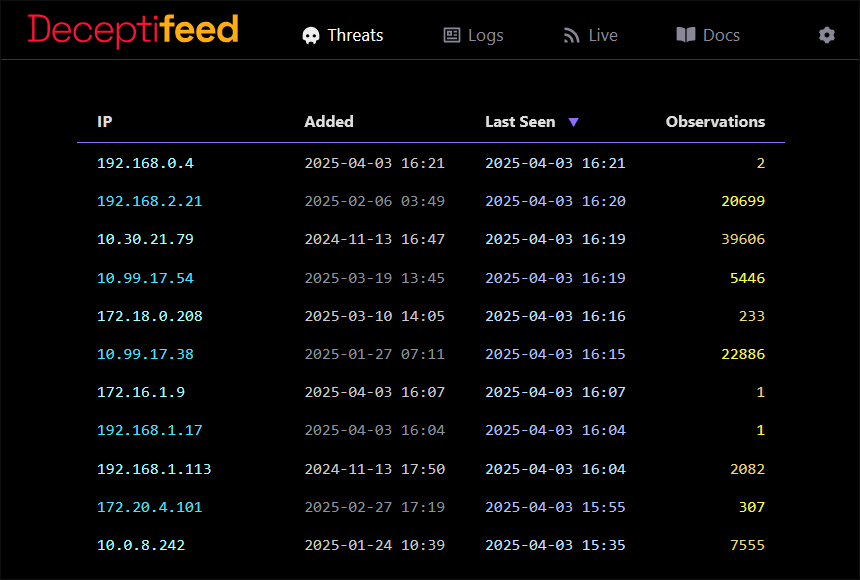Sort the table by IP column
This screenshot has width=860, height=580.
104,122
